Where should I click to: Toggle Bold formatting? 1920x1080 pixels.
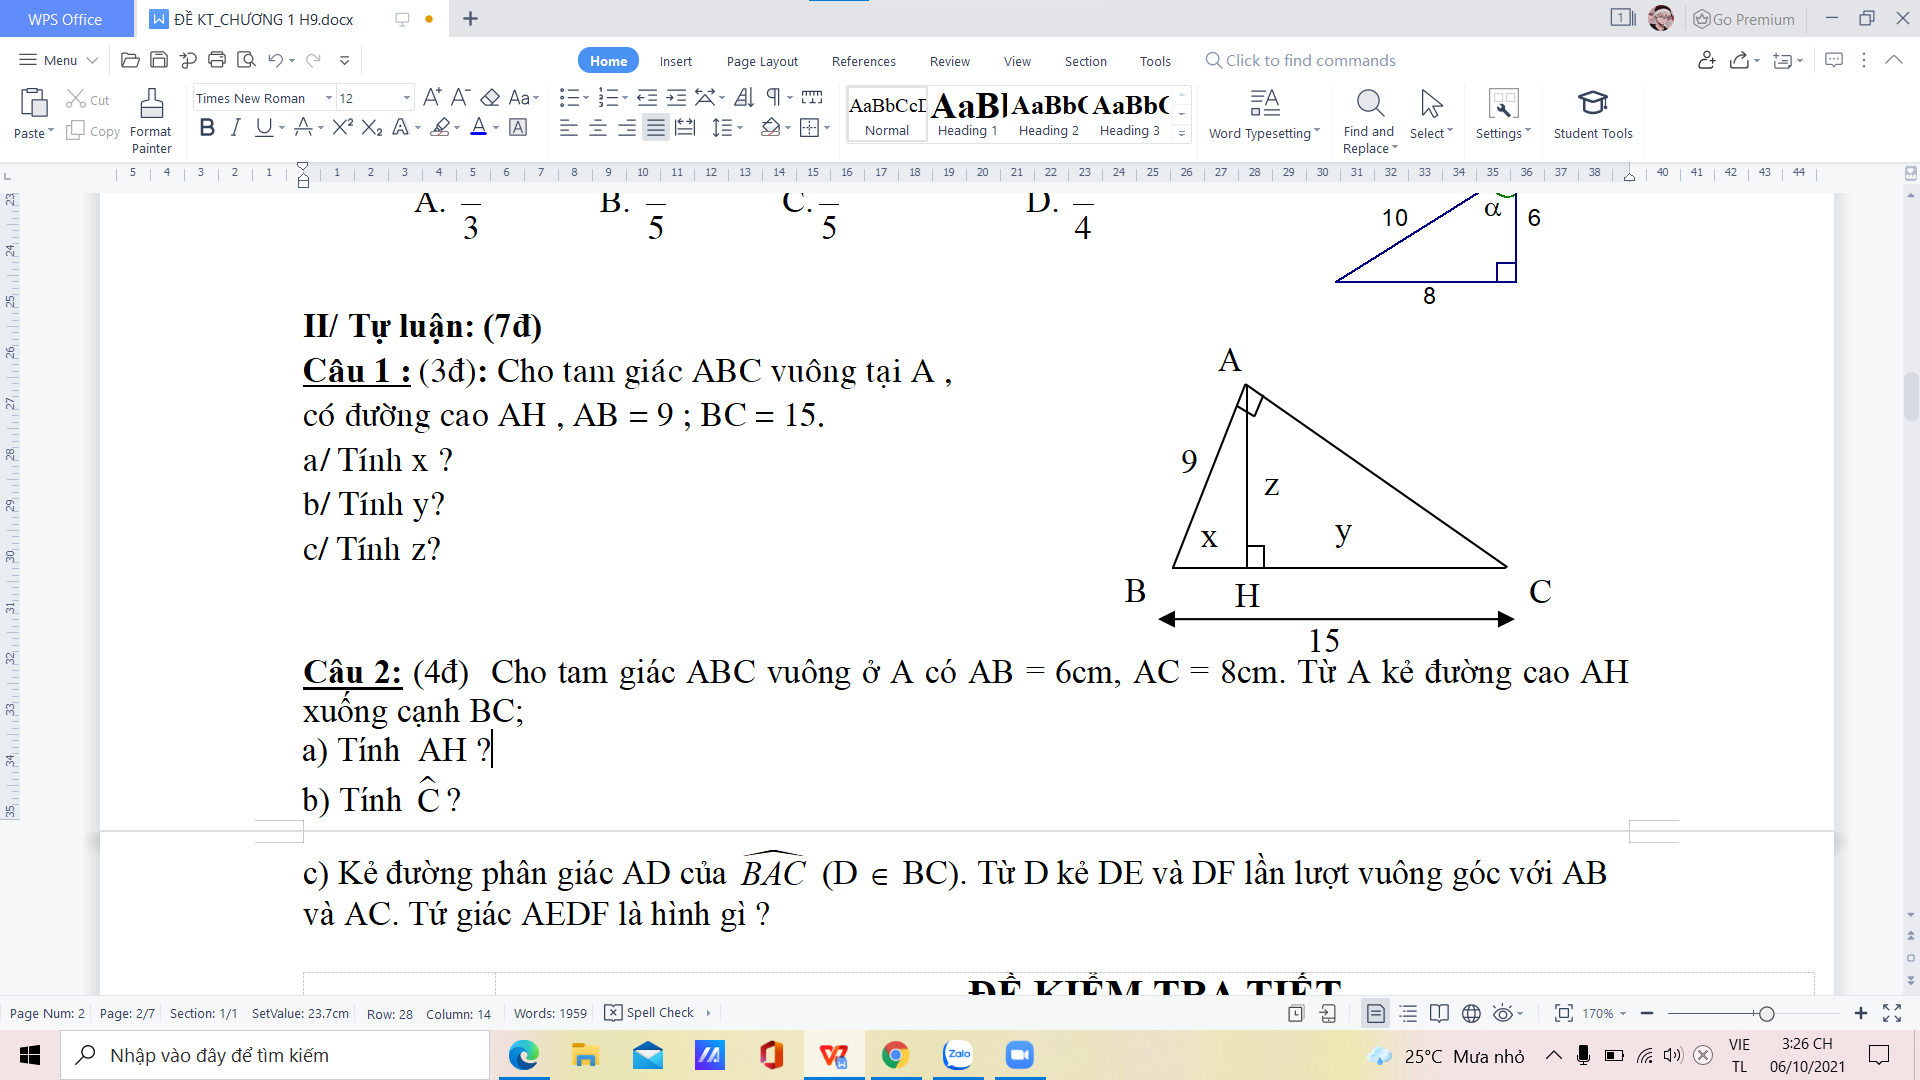(x=207, y=128)
